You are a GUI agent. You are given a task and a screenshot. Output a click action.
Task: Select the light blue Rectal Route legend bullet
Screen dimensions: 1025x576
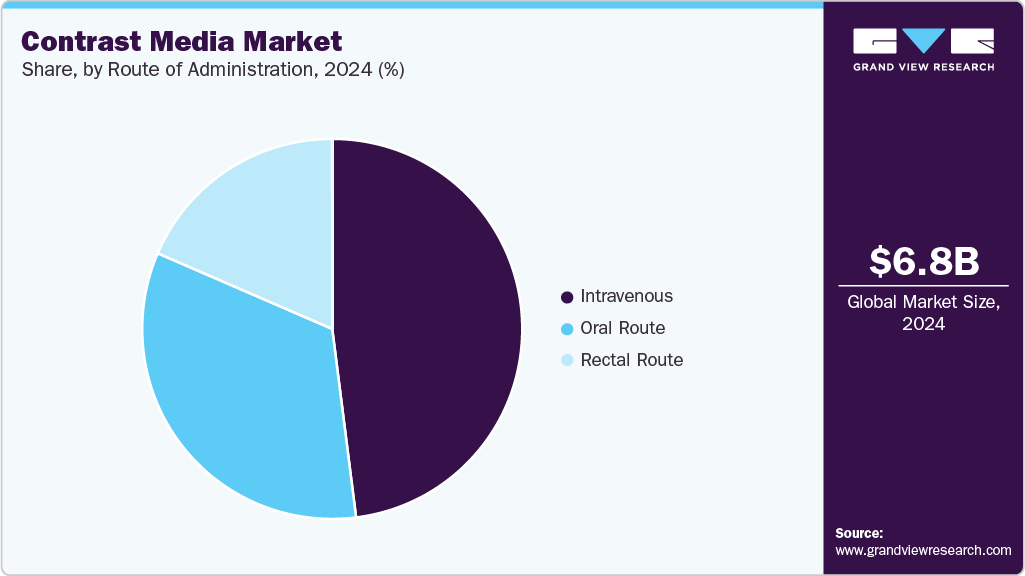pos(567,360)
